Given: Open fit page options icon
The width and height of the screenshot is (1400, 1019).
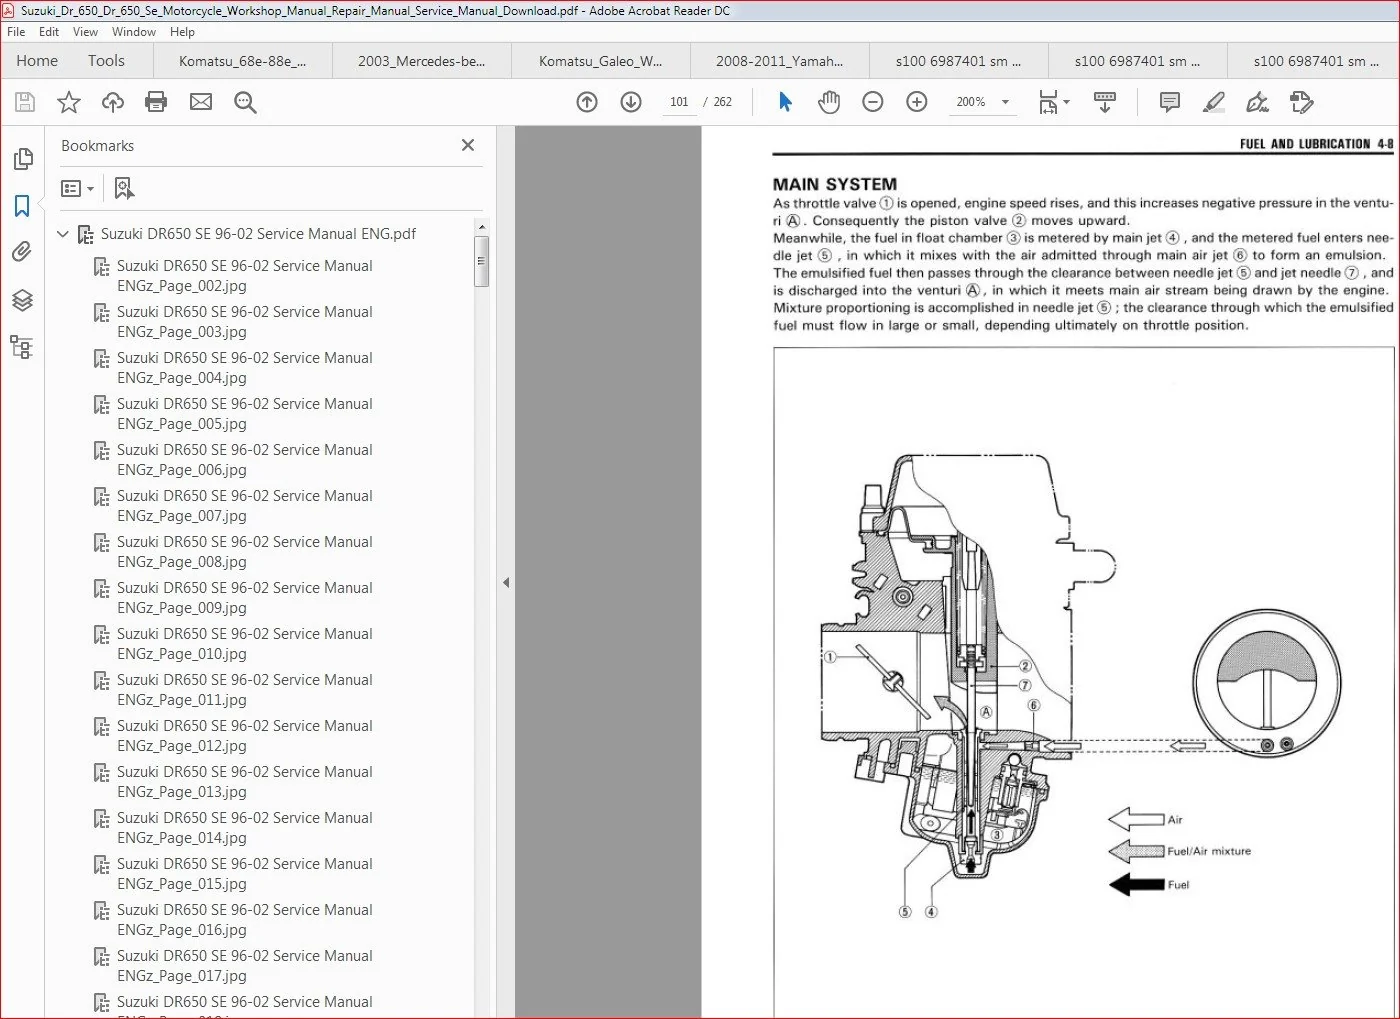Looking at the screenshot, I should click(1053, 102).
